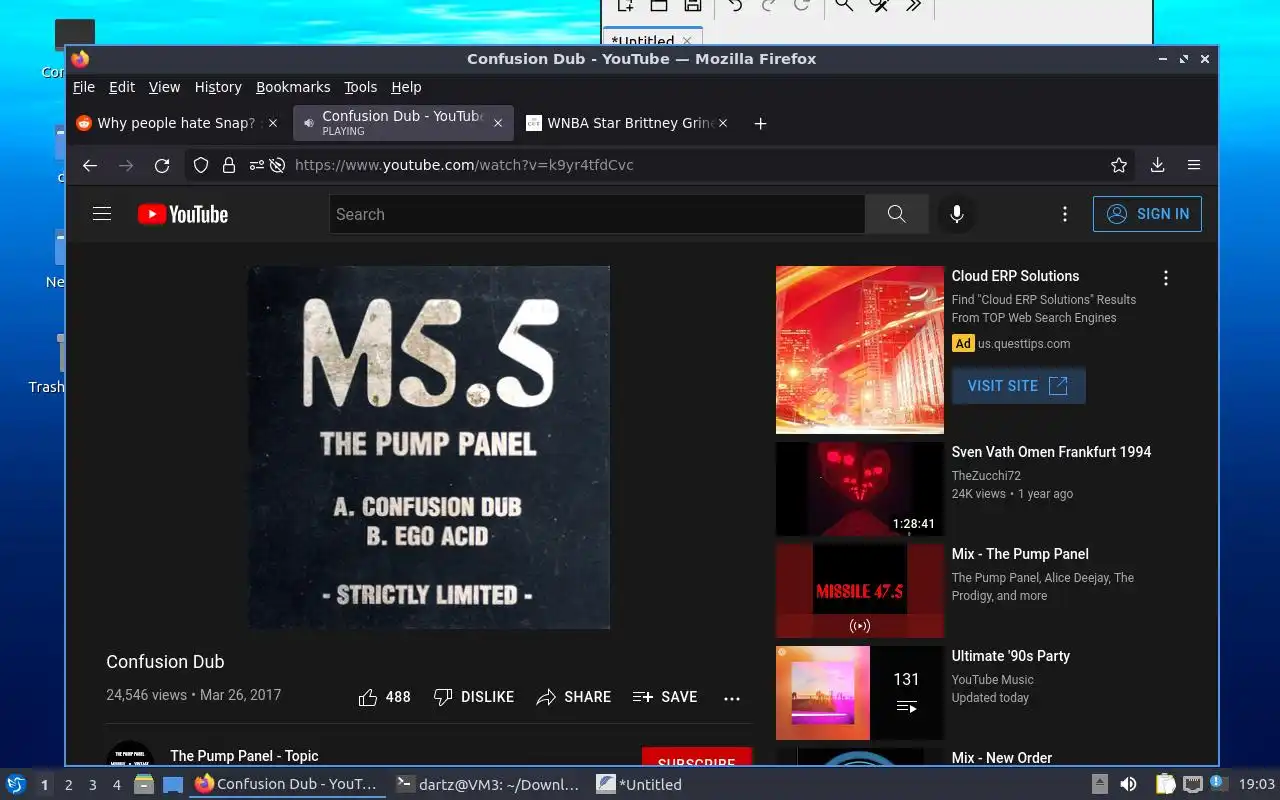Switch to workspace 2
1280x800 pixels.
click(69, 785)
